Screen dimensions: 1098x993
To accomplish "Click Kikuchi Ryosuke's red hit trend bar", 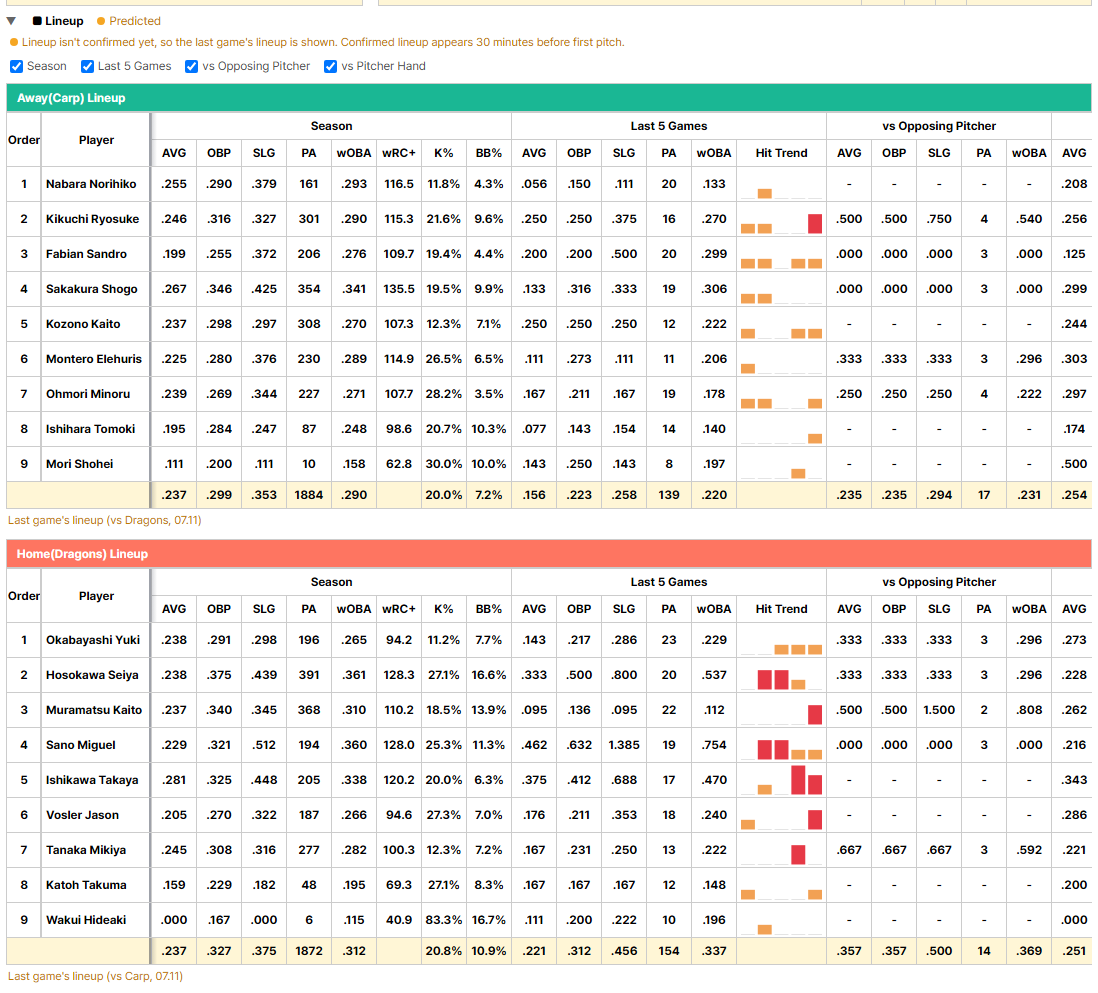I will (814, 223).
